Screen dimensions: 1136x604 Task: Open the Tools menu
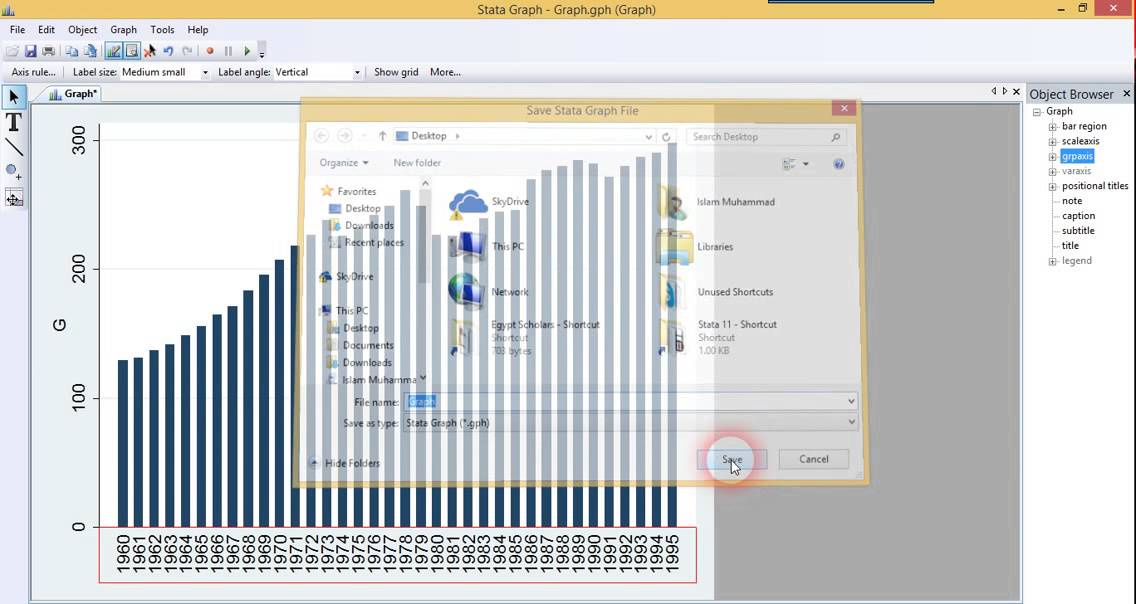(x=162, y=30)
